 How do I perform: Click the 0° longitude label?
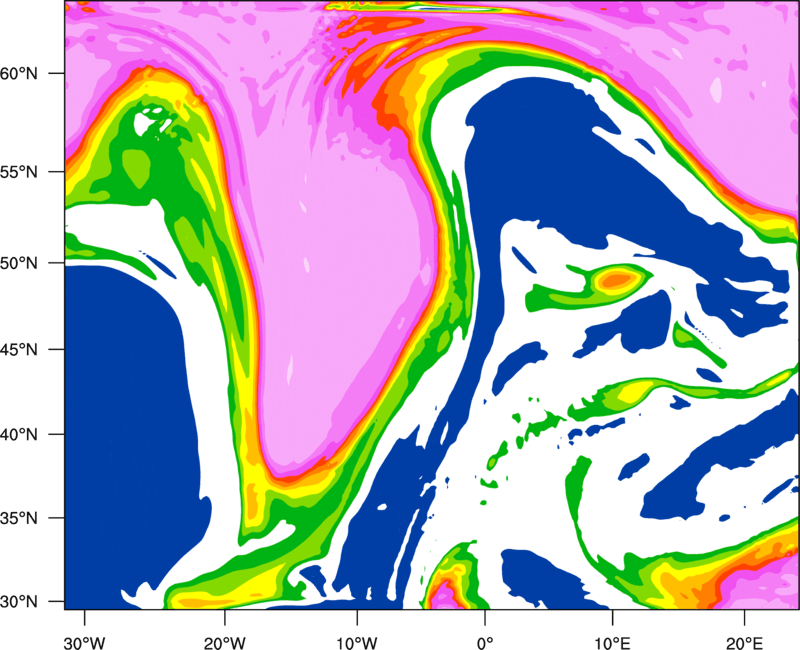pyautogui.click(x=485, y=643)
